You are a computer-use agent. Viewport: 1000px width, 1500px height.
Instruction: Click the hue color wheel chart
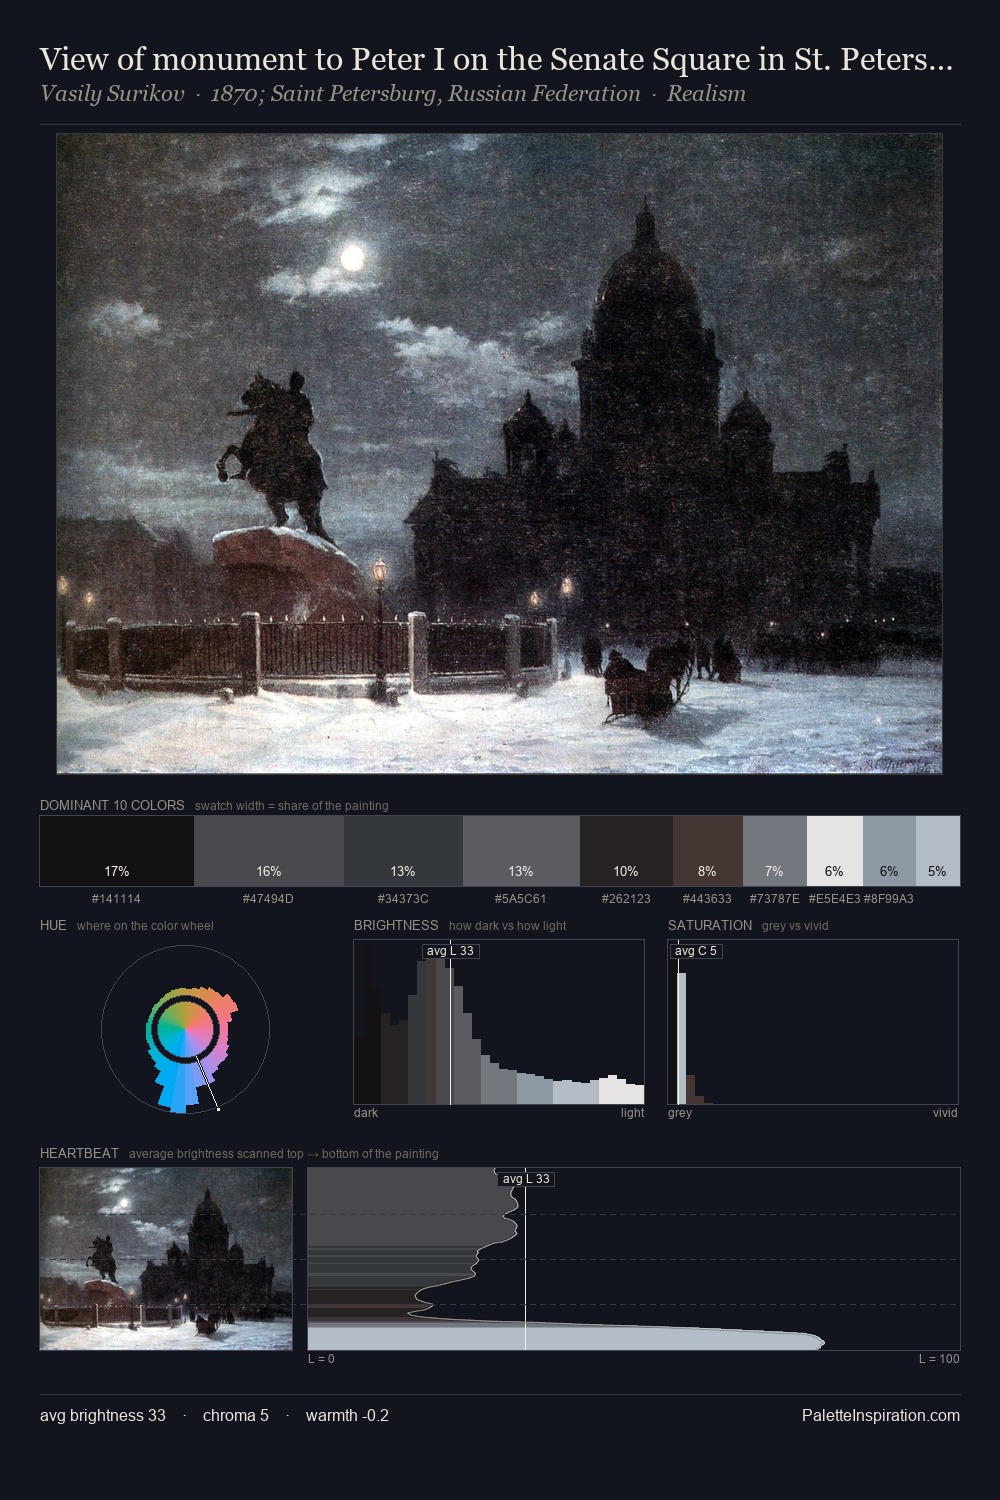tap(186, 1029)
